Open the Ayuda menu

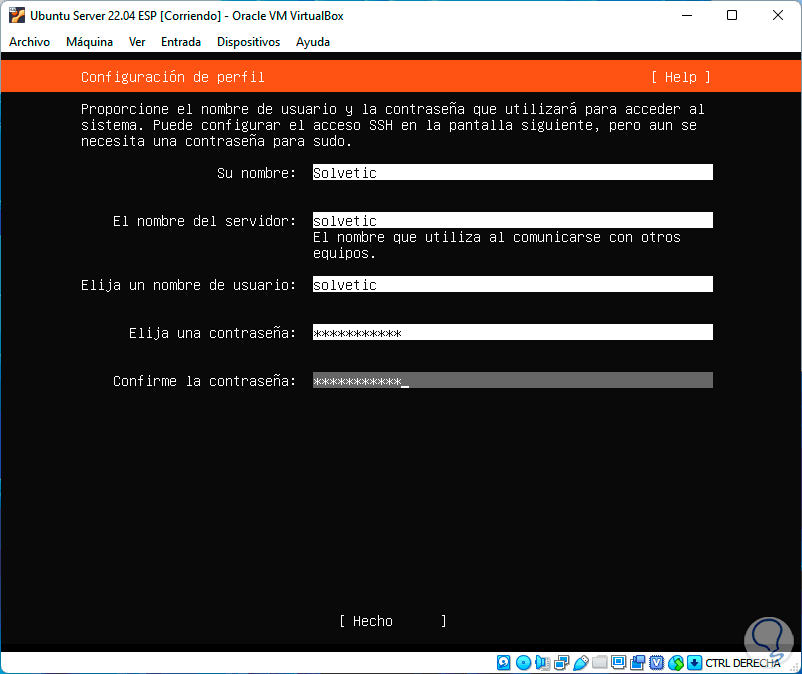(313, 42)
